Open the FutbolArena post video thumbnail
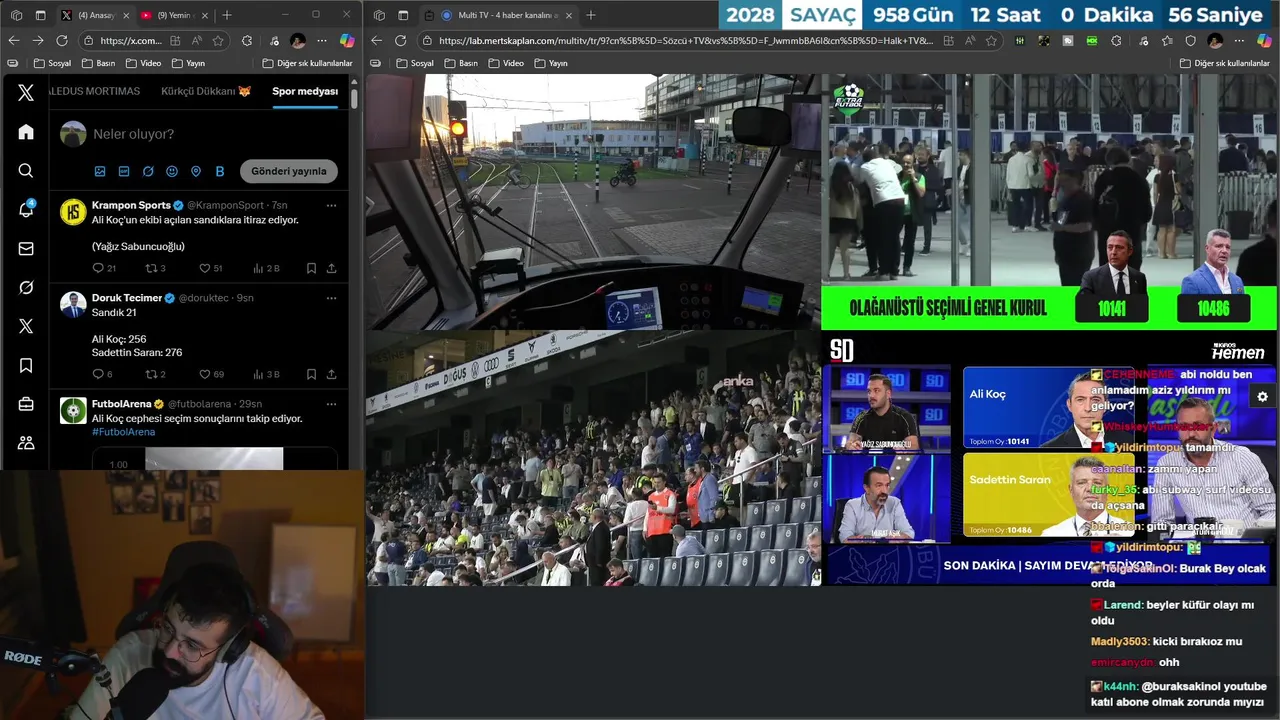Image resolution: width=1280 pixels, height=720 pixels. [x=214, y=459]
